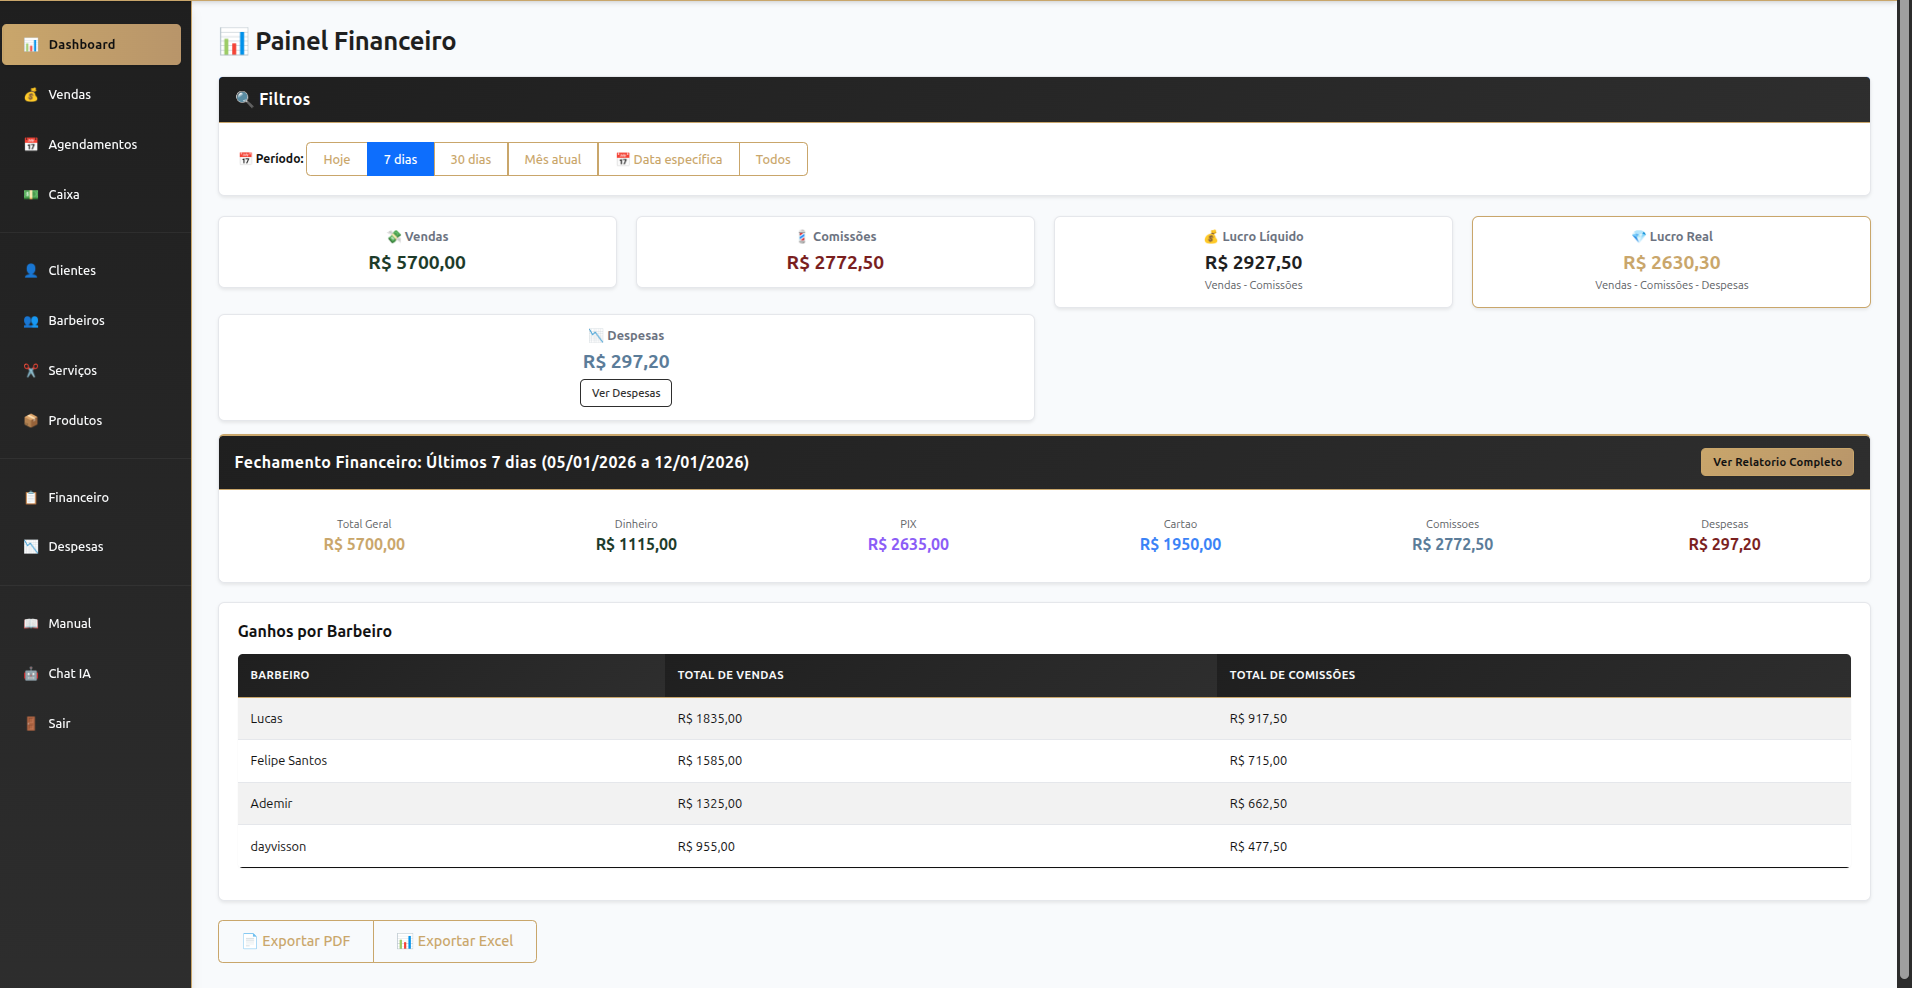This screenshot has height=988, width=1912.
Task: Launch Chat IA from the sidebar icon
Action: pos(31,673)
